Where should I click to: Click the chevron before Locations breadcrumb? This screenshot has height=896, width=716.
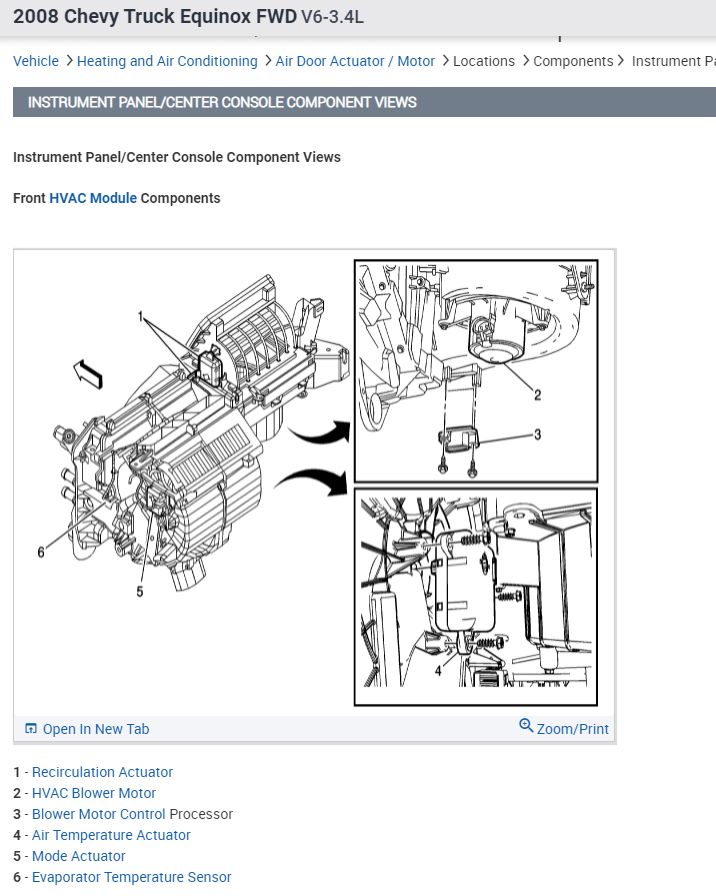pyautogui.click(x=446, y=61)
